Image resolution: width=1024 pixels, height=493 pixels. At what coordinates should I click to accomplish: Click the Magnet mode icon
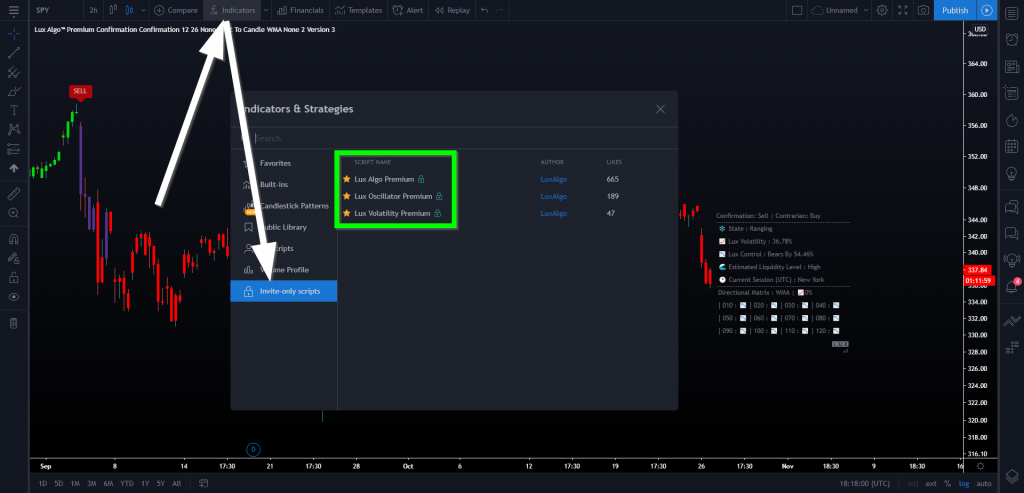(14, 239)
